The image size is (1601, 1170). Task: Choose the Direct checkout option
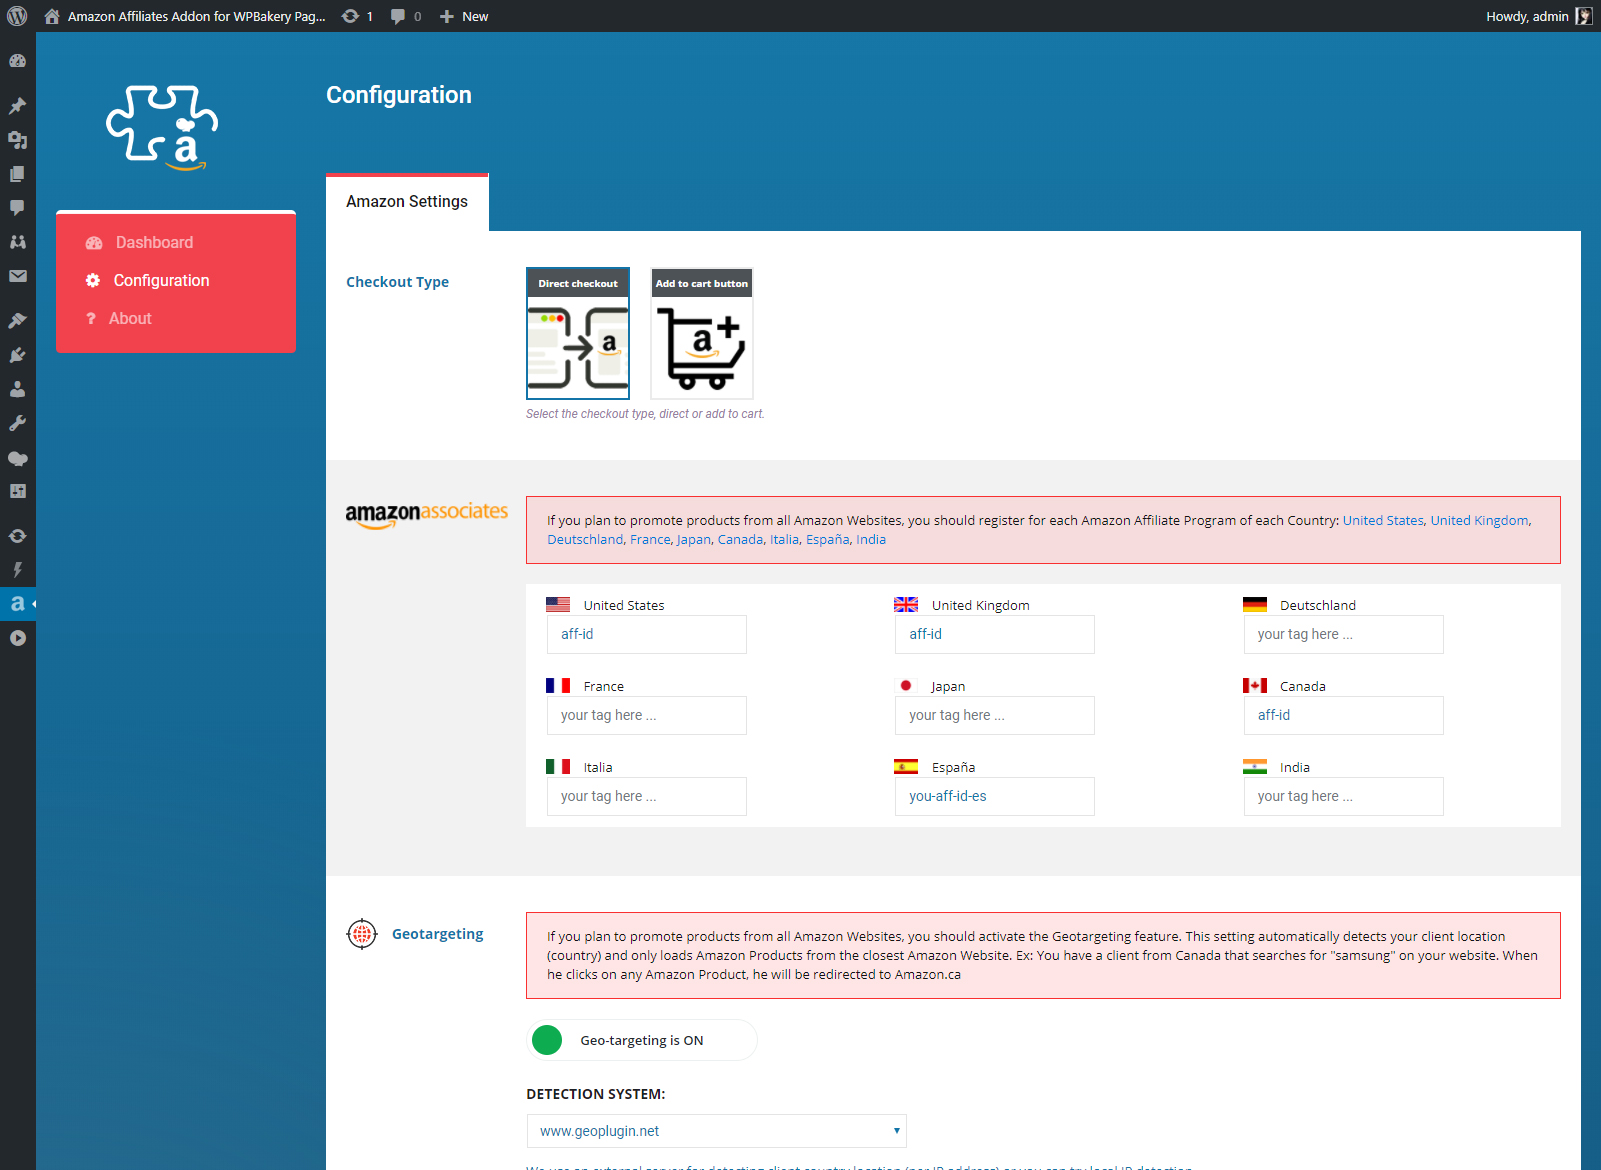tap(578, 333)
